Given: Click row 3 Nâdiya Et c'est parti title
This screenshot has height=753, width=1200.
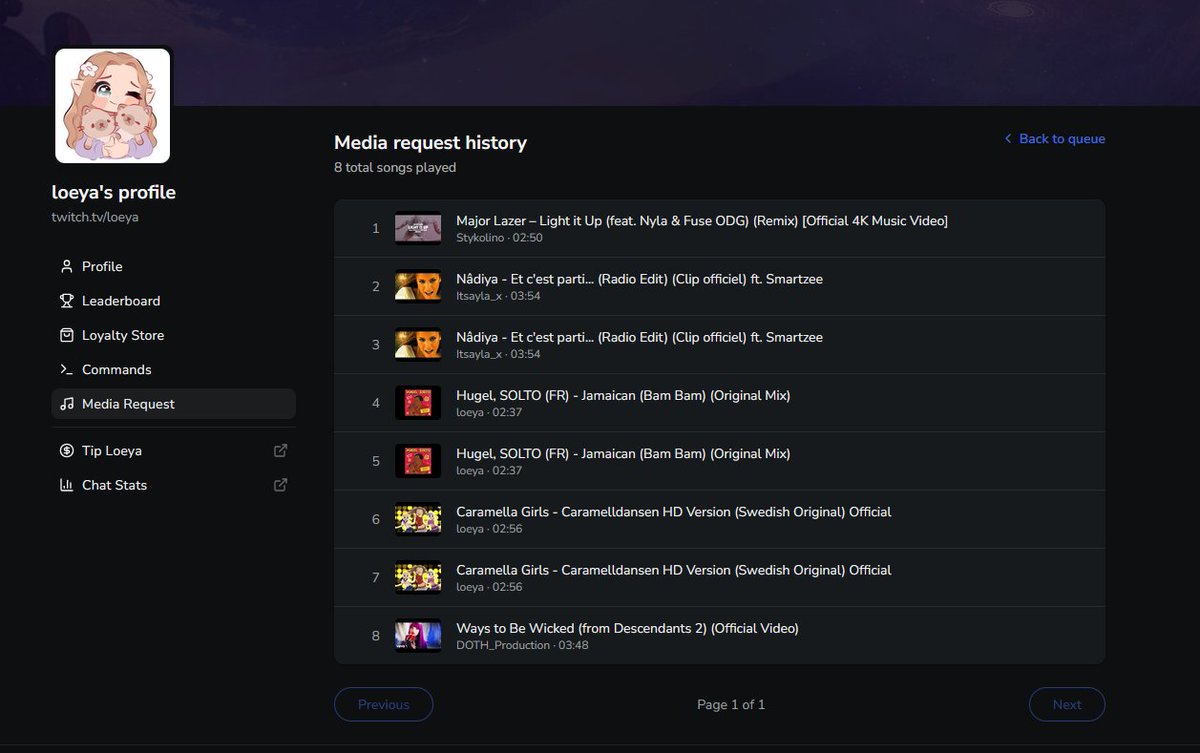Looking at the screenshot, I should 639,337.
